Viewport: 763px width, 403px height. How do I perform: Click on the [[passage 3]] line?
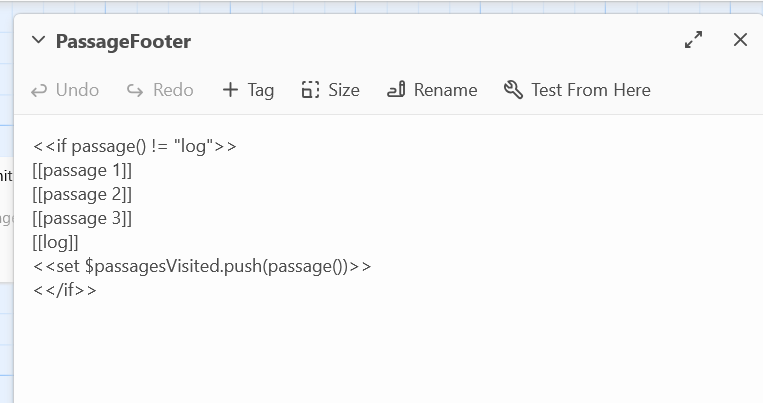pos(82,218)
